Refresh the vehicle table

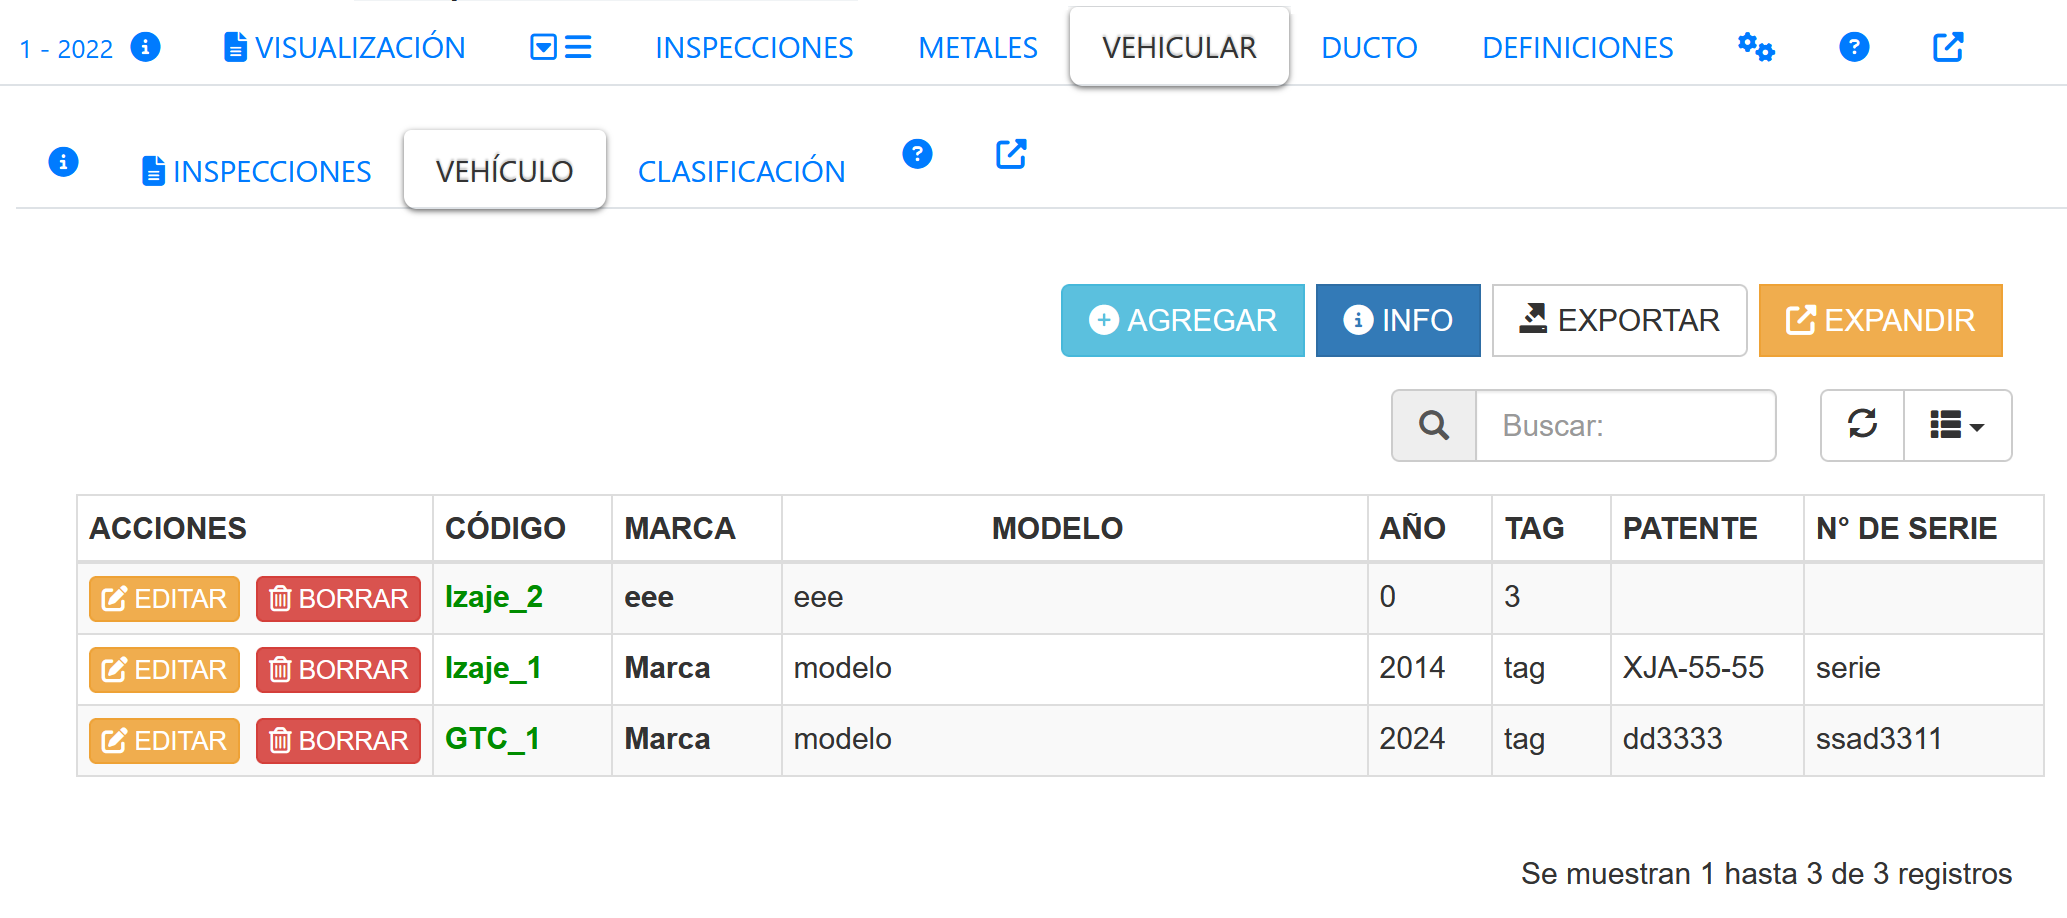(1862, 426)
